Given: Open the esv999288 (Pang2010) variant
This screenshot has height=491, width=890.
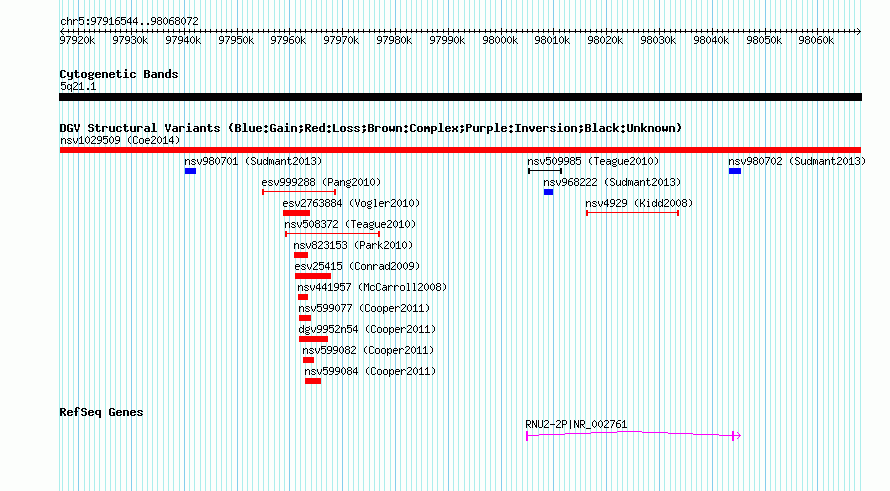Looking at the screenshot, I should (x=321, y=182).
